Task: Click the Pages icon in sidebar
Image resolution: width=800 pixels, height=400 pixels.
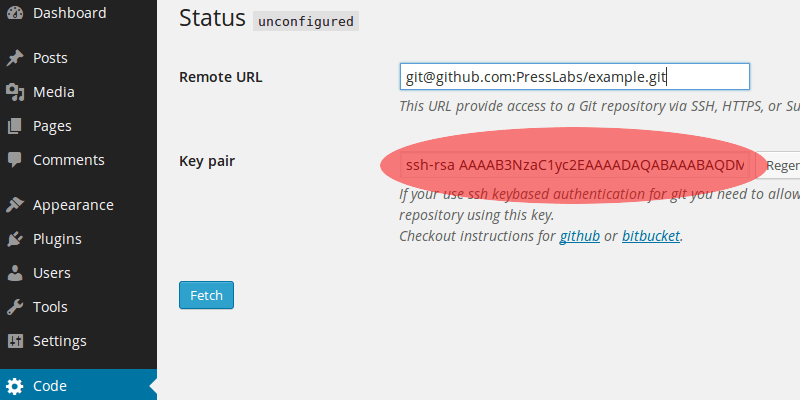Action: click(x=15, y=126)
